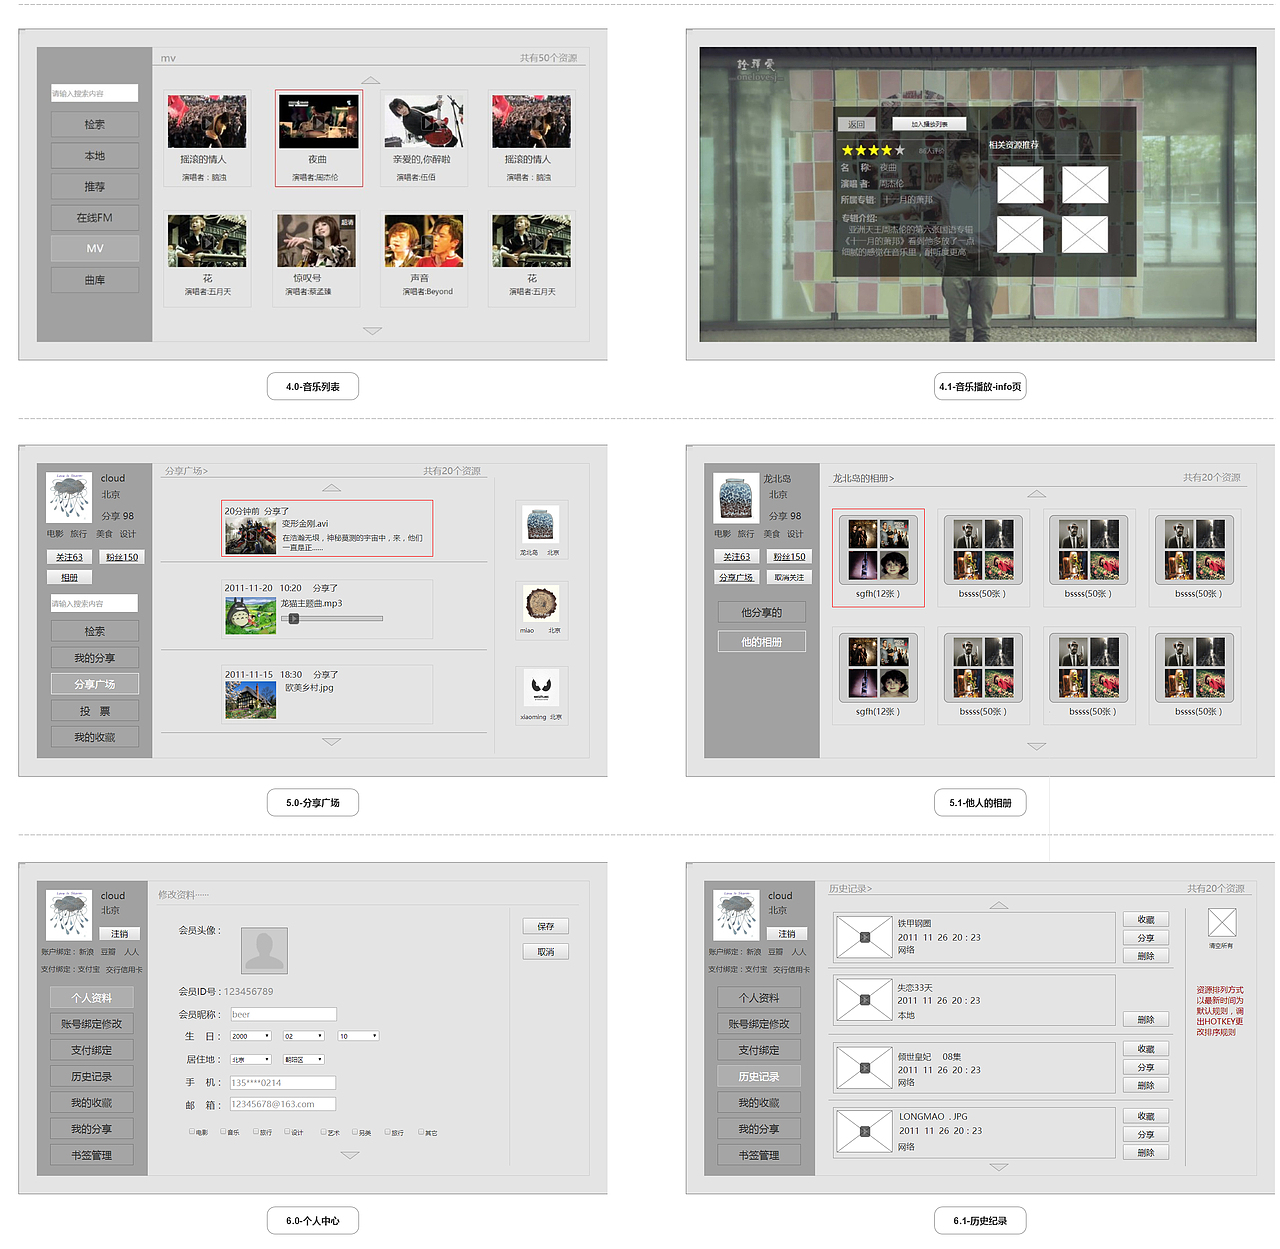Open miao user avatar in share plaza
This screenshot has height=1249, width=1280.
541,604
